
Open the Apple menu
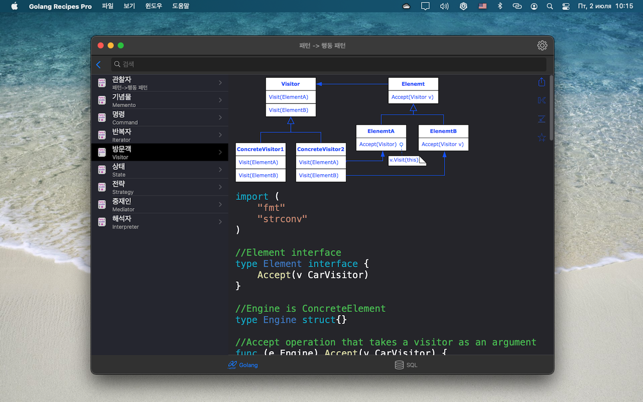coord(14,6)
